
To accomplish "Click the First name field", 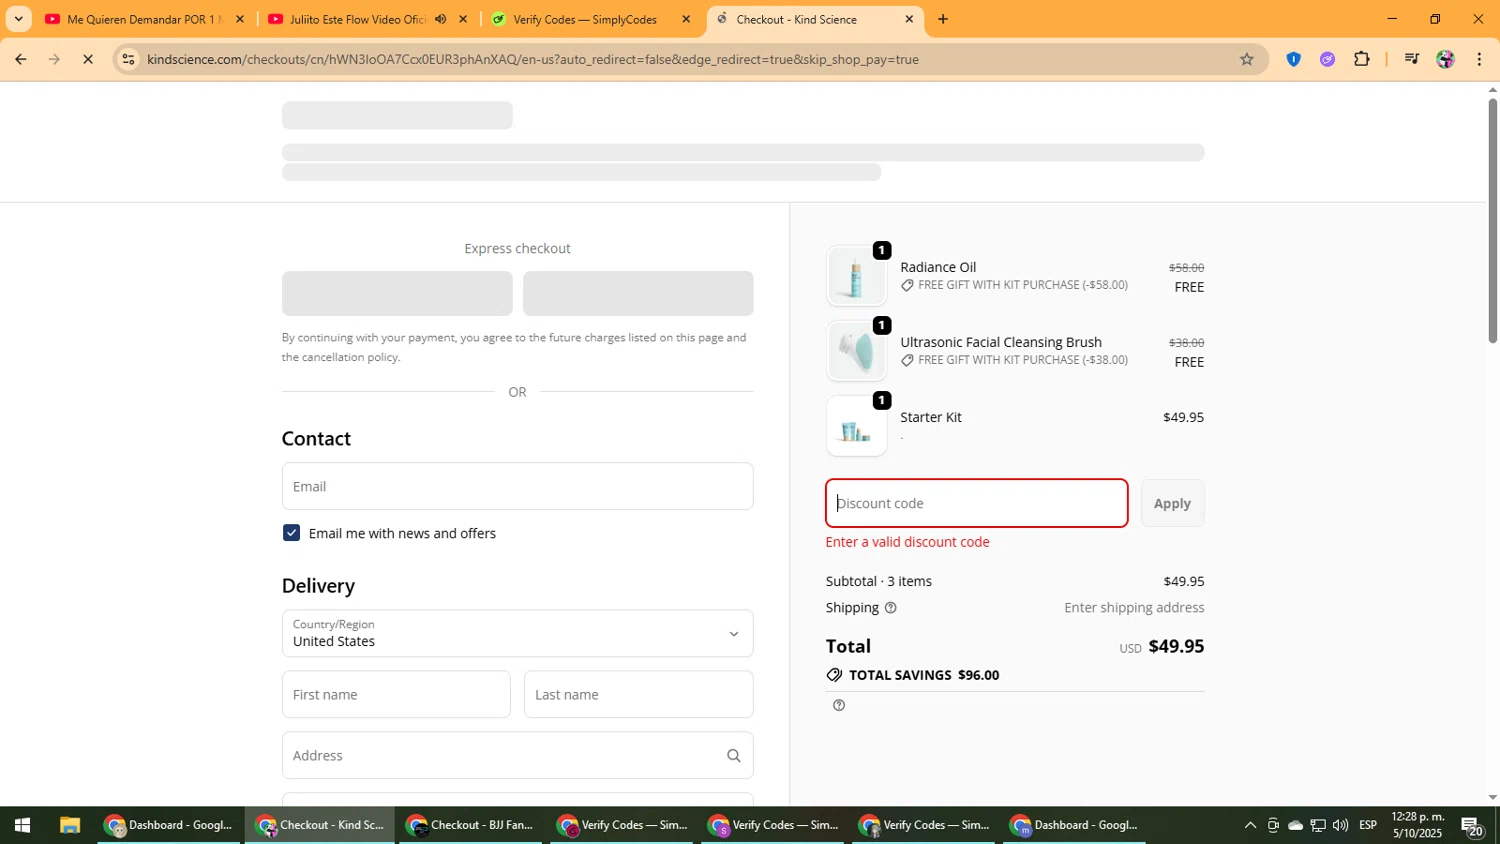I will (396, 695).
